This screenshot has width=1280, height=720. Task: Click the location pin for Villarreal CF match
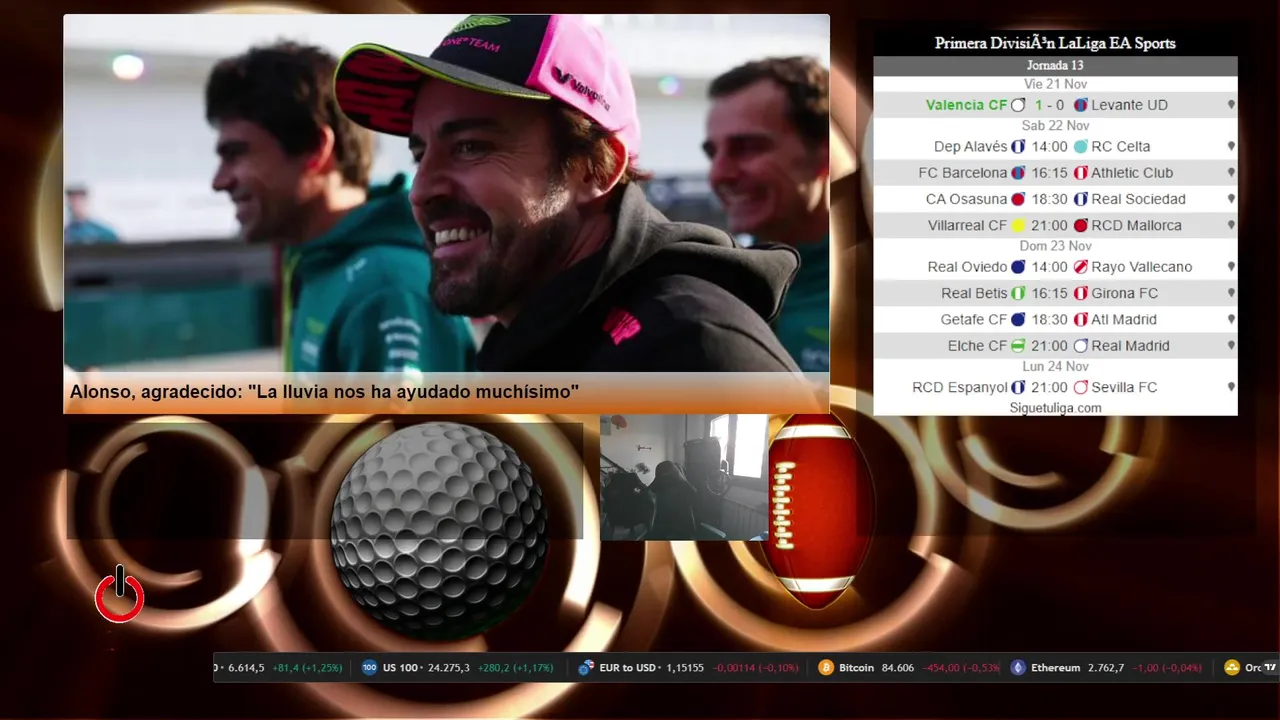pos(1231,226)
